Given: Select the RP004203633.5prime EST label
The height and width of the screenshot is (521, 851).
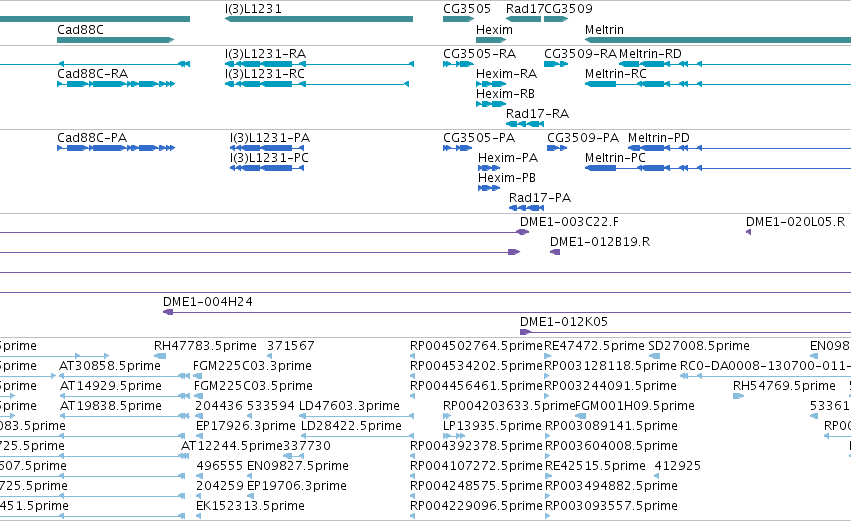Looking at the screenshot, I should coord(509,406).
